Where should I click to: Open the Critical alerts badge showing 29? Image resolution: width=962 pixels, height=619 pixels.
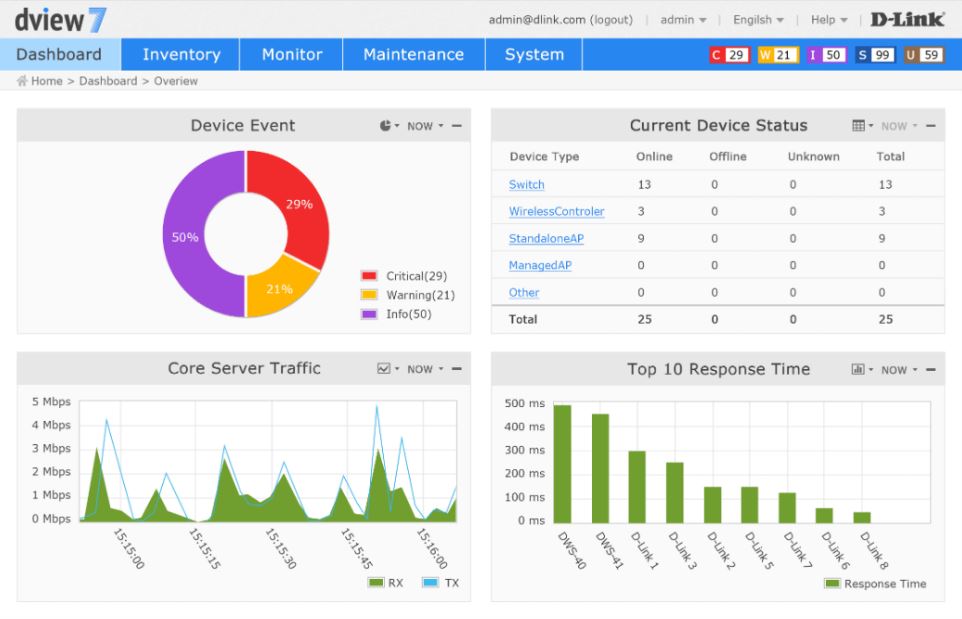click(729, 55)
